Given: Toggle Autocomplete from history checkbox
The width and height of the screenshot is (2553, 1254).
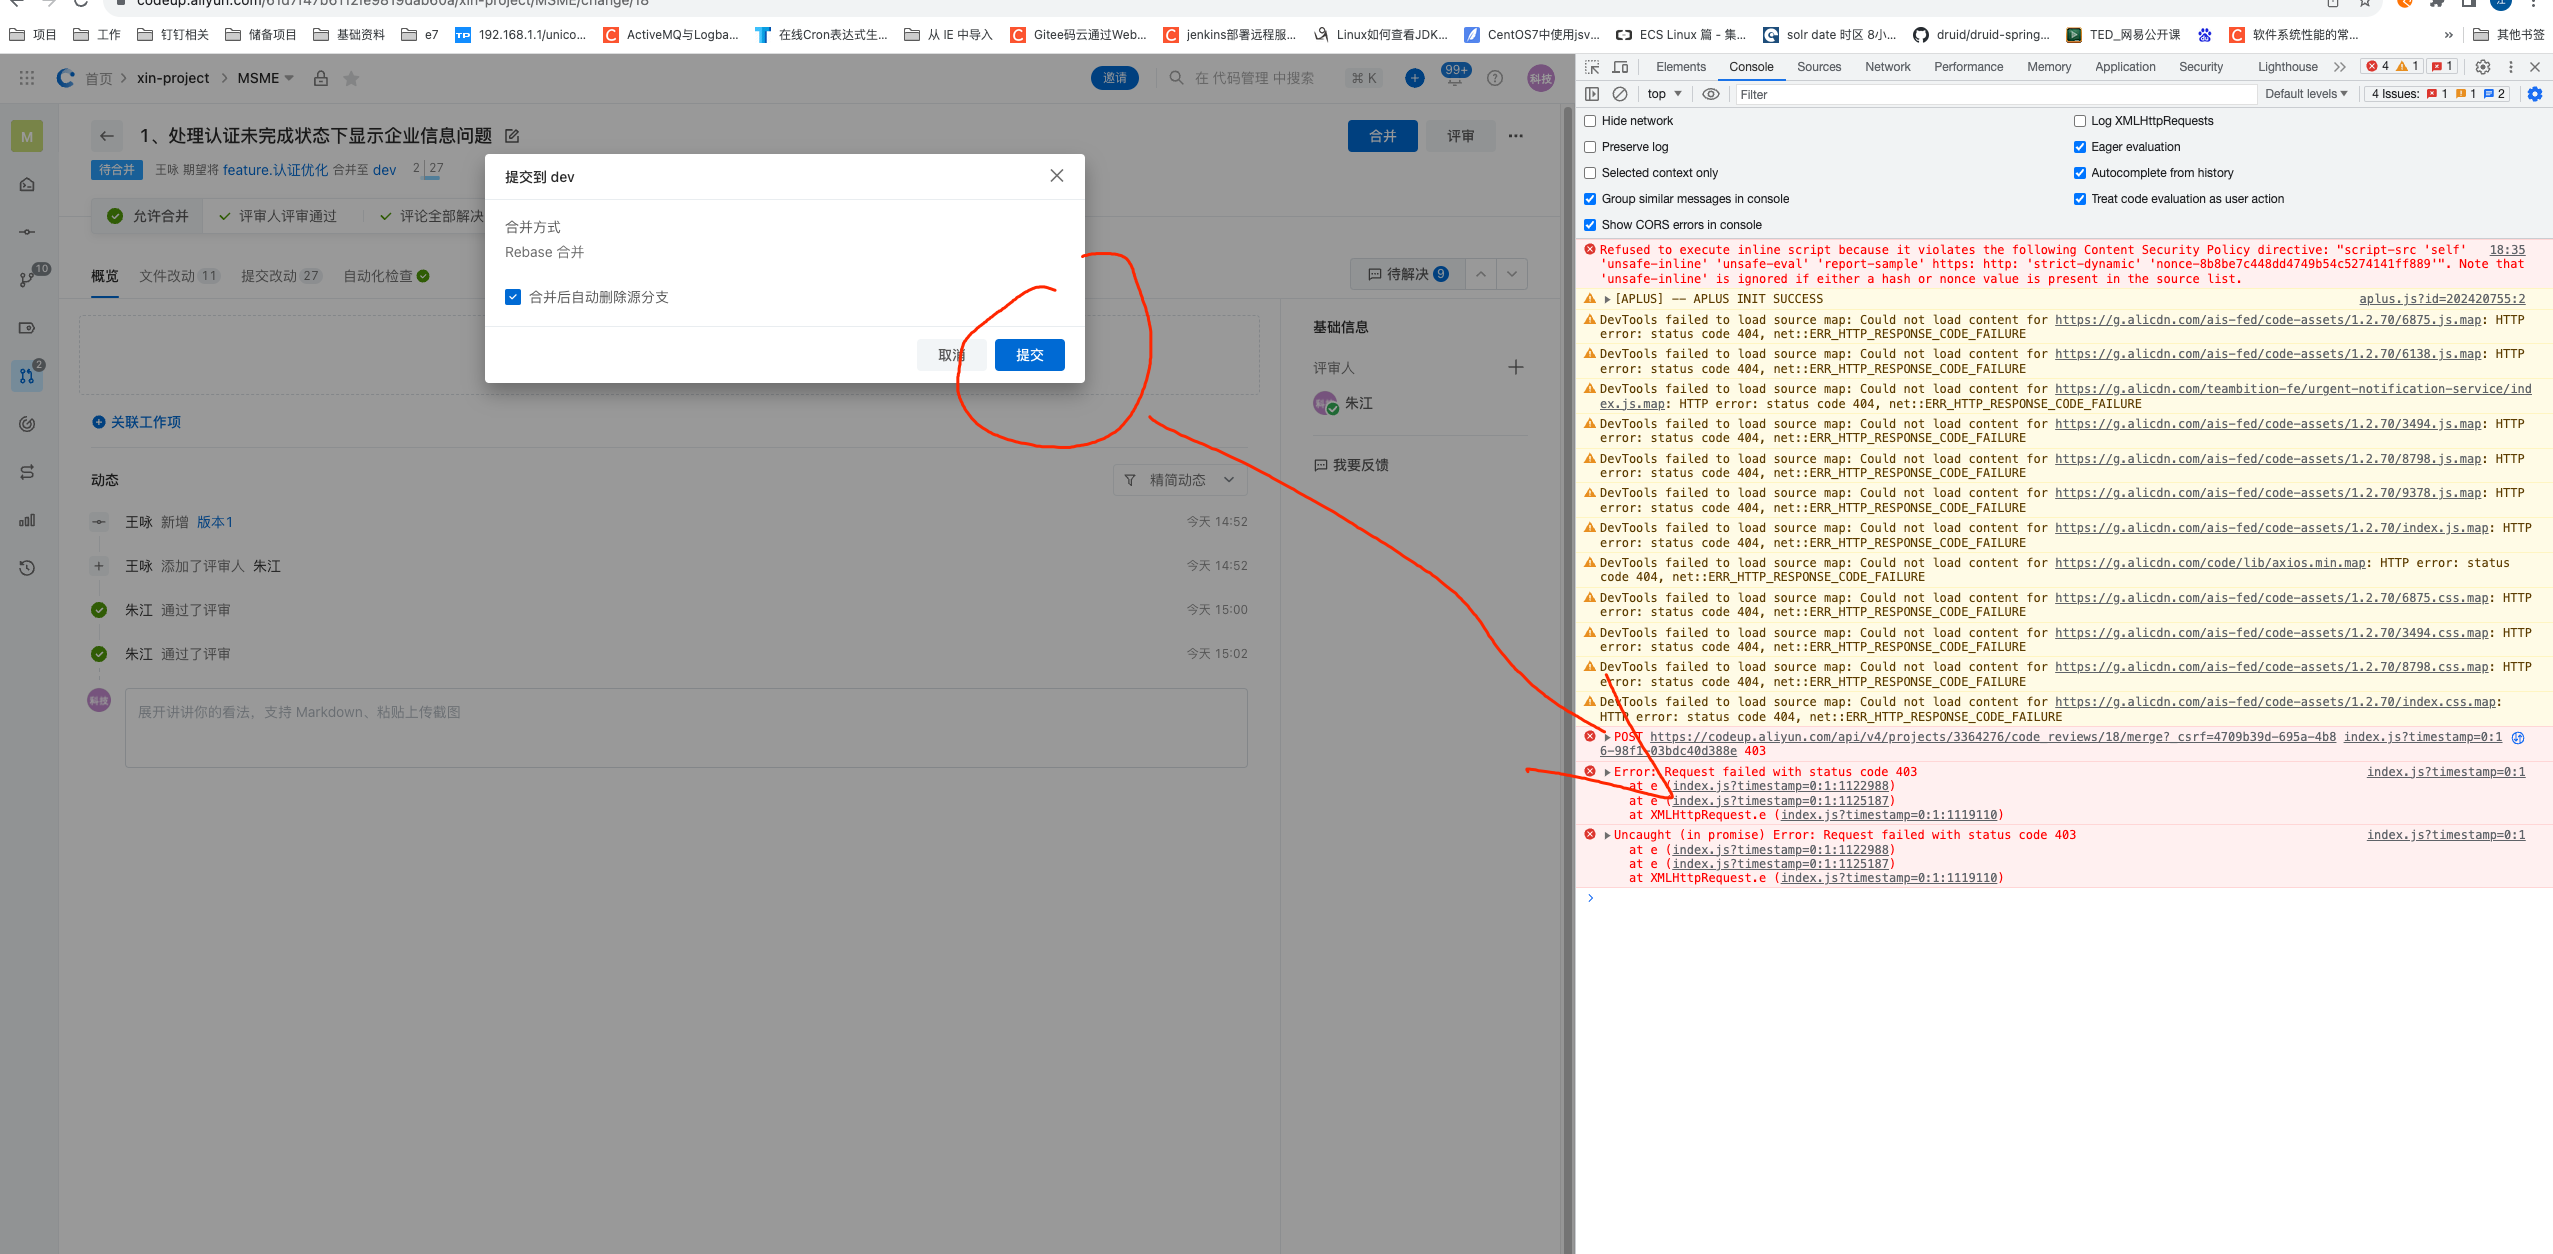Looking at the screenshot, I should click(2080, 173).
